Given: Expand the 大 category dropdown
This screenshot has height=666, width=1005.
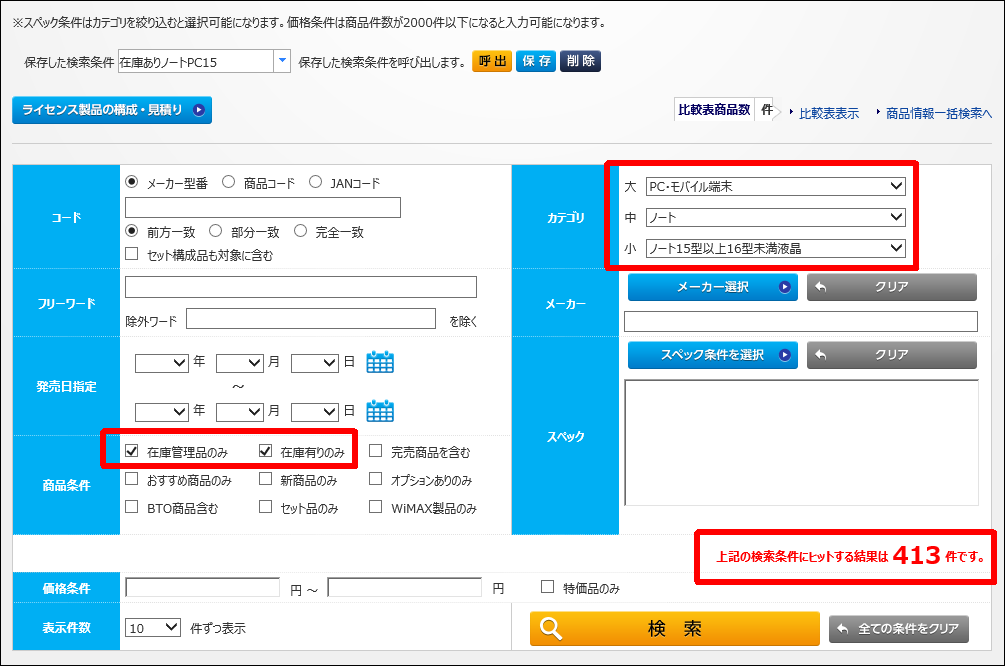Looking at the screenshot, I should pos(775,186).
